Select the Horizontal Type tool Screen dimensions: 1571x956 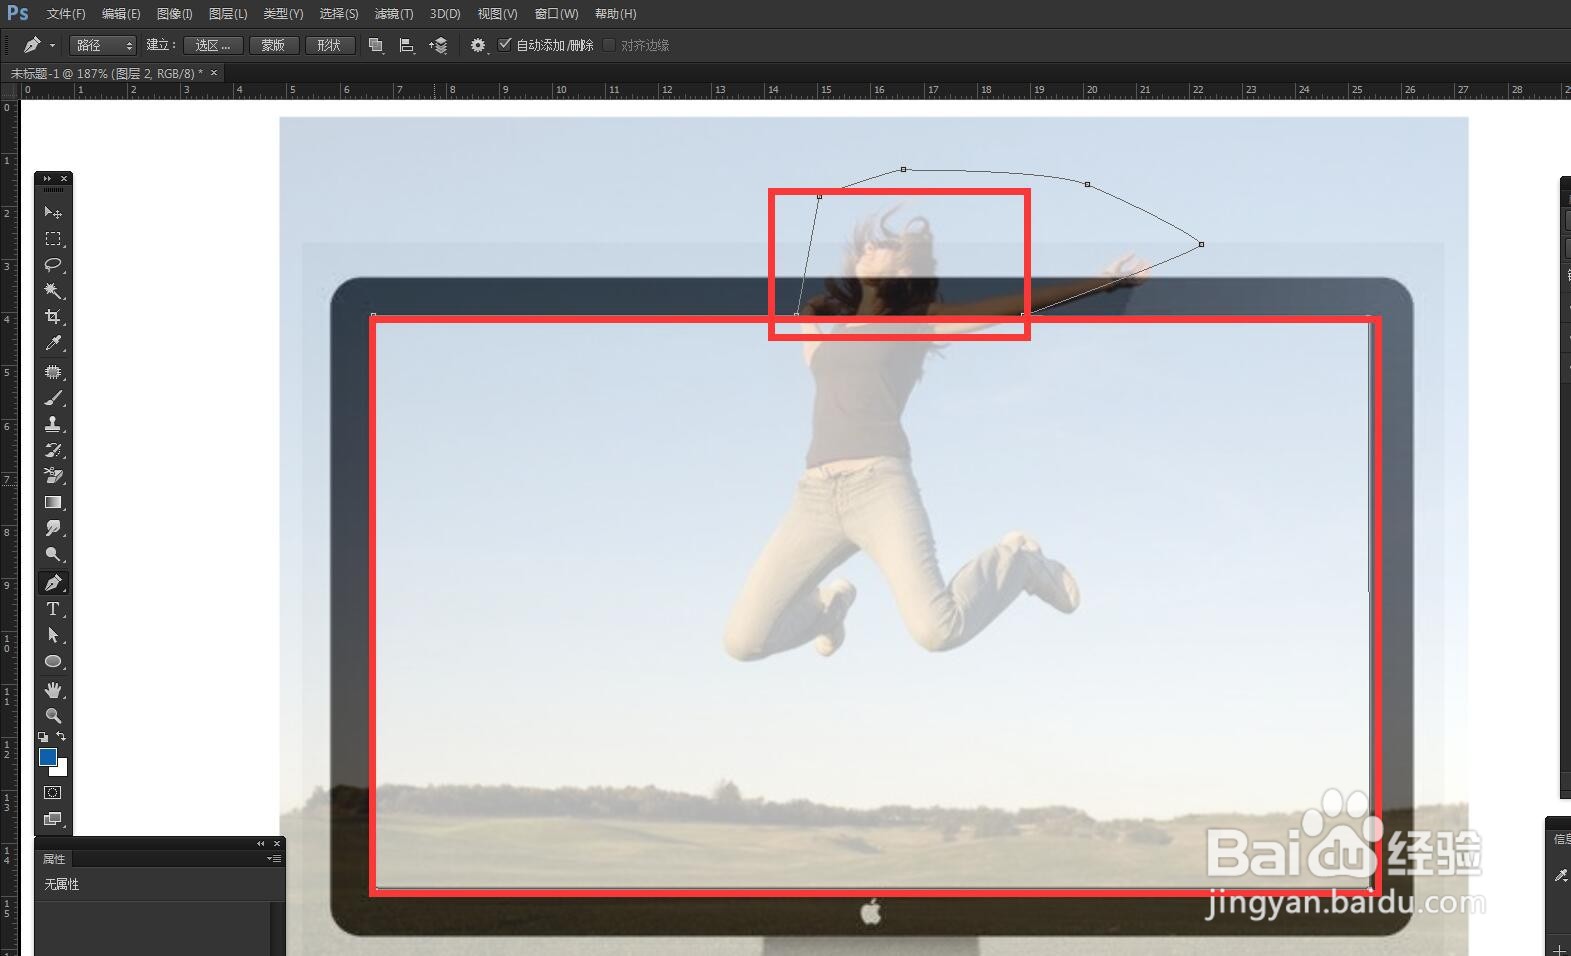(x=53, y=608)
